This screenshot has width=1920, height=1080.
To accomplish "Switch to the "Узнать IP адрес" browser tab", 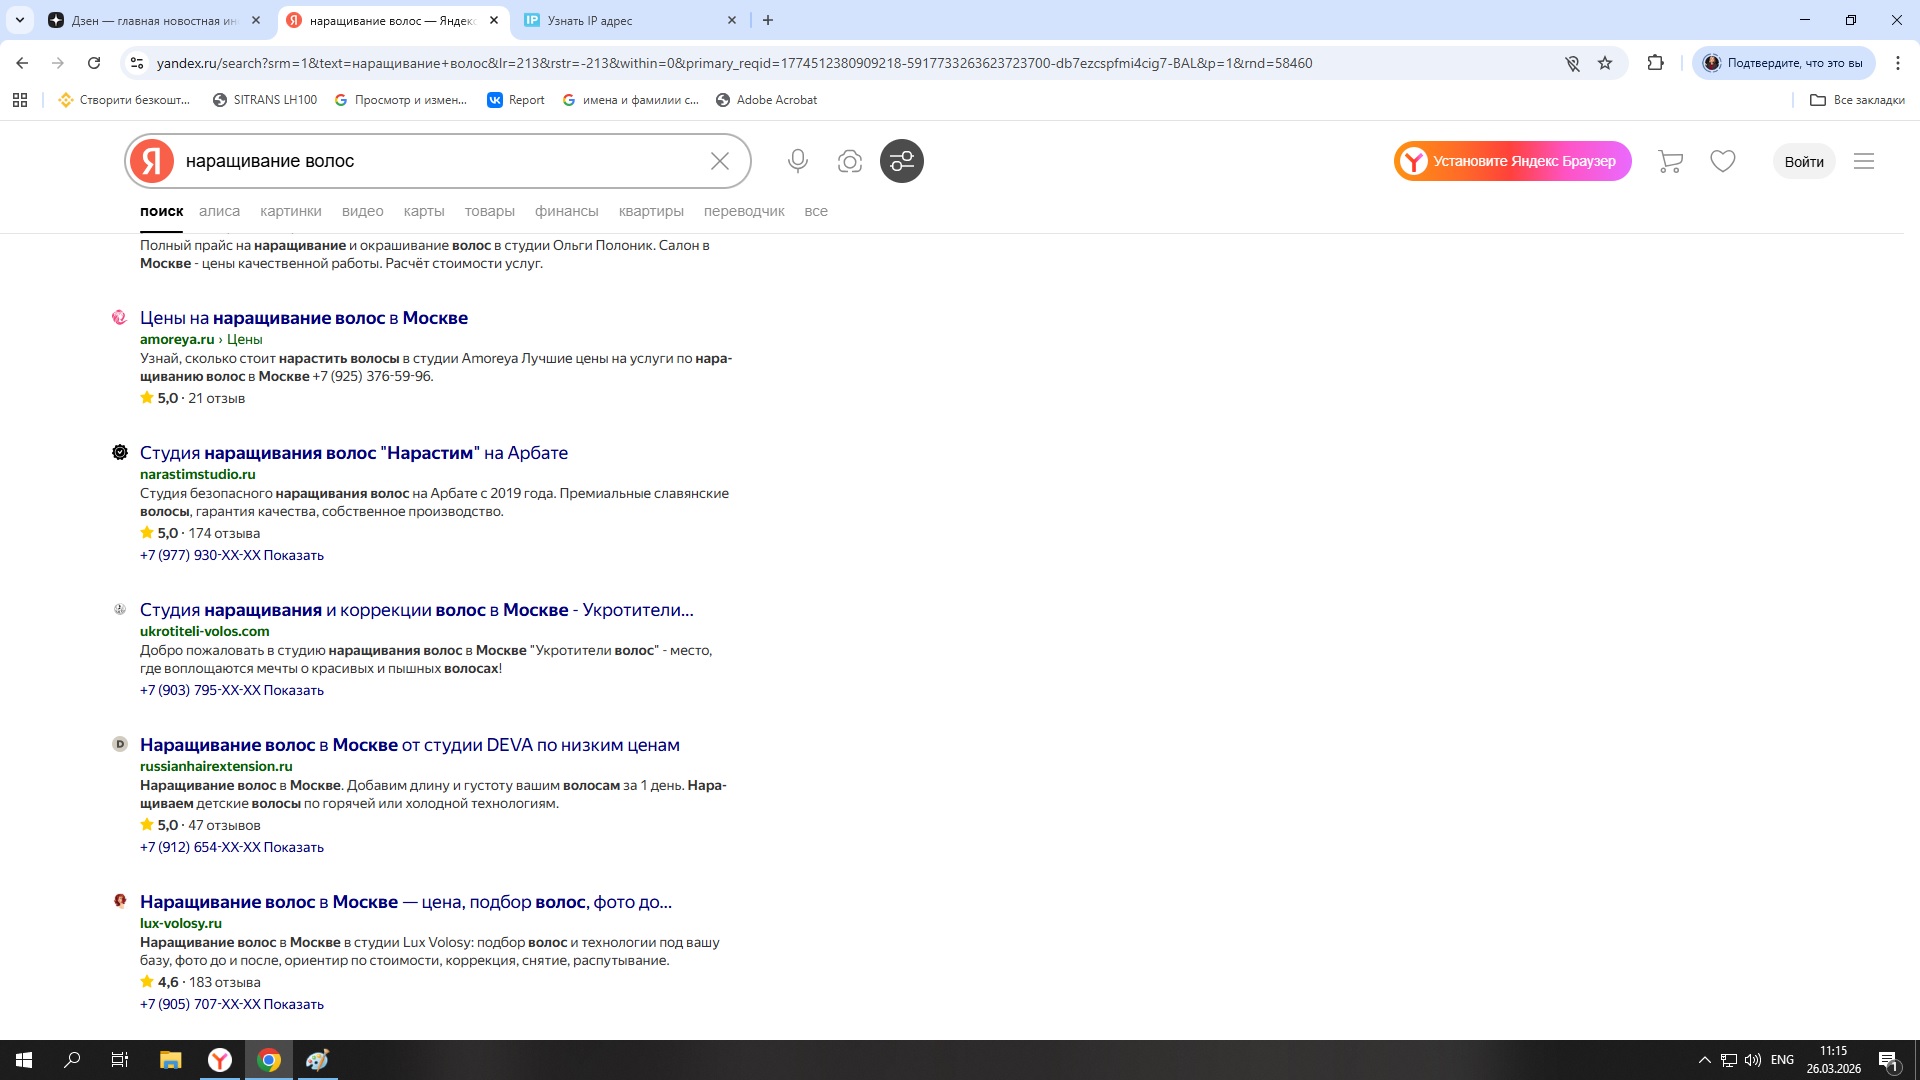I will point(590,20).
